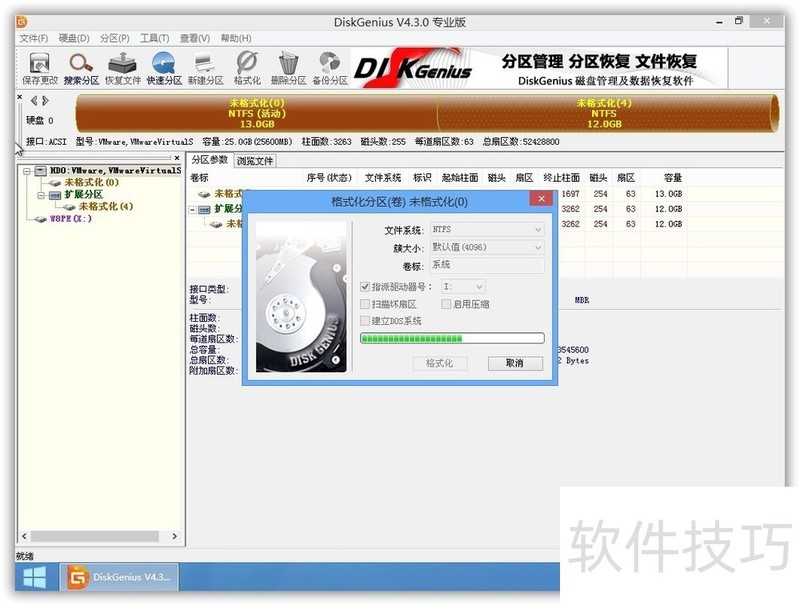Select the 格式化 (Format) toolbar icon
The width and height of the screenshot is (800, 606).
247,68
